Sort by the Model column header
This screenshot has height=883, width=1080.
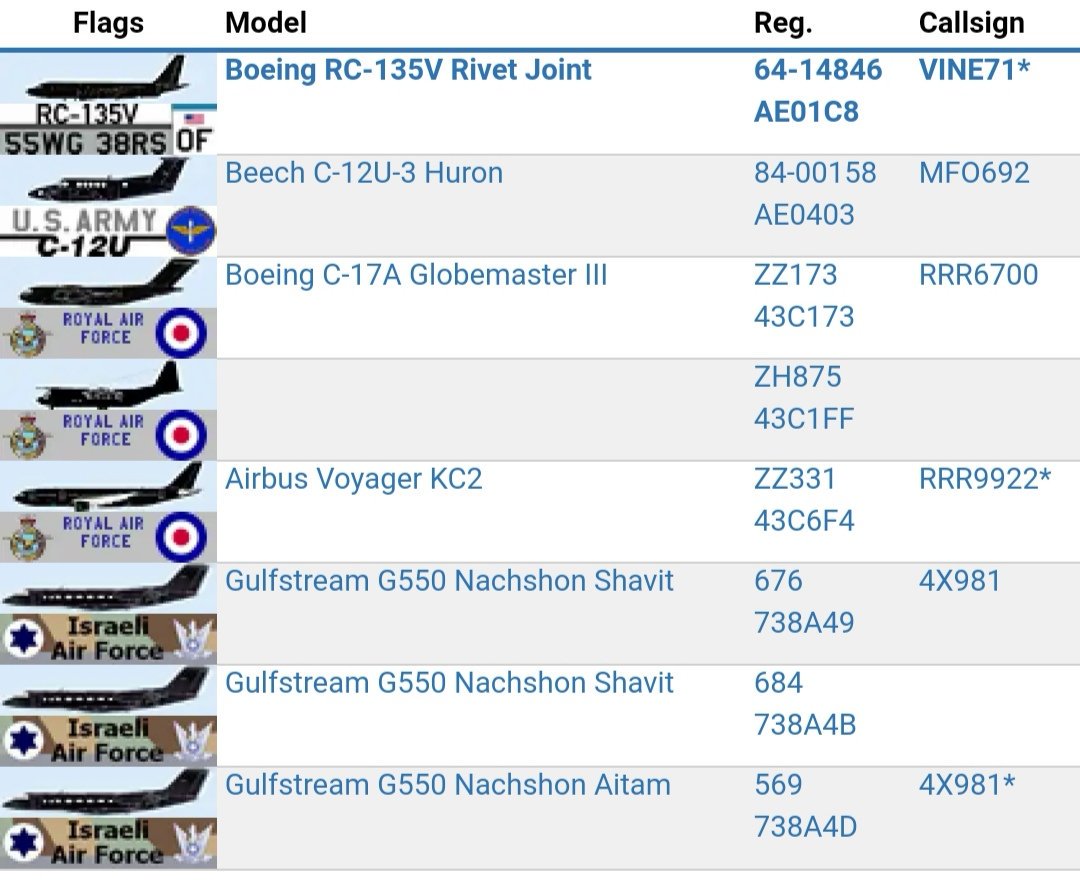point(266,22)
